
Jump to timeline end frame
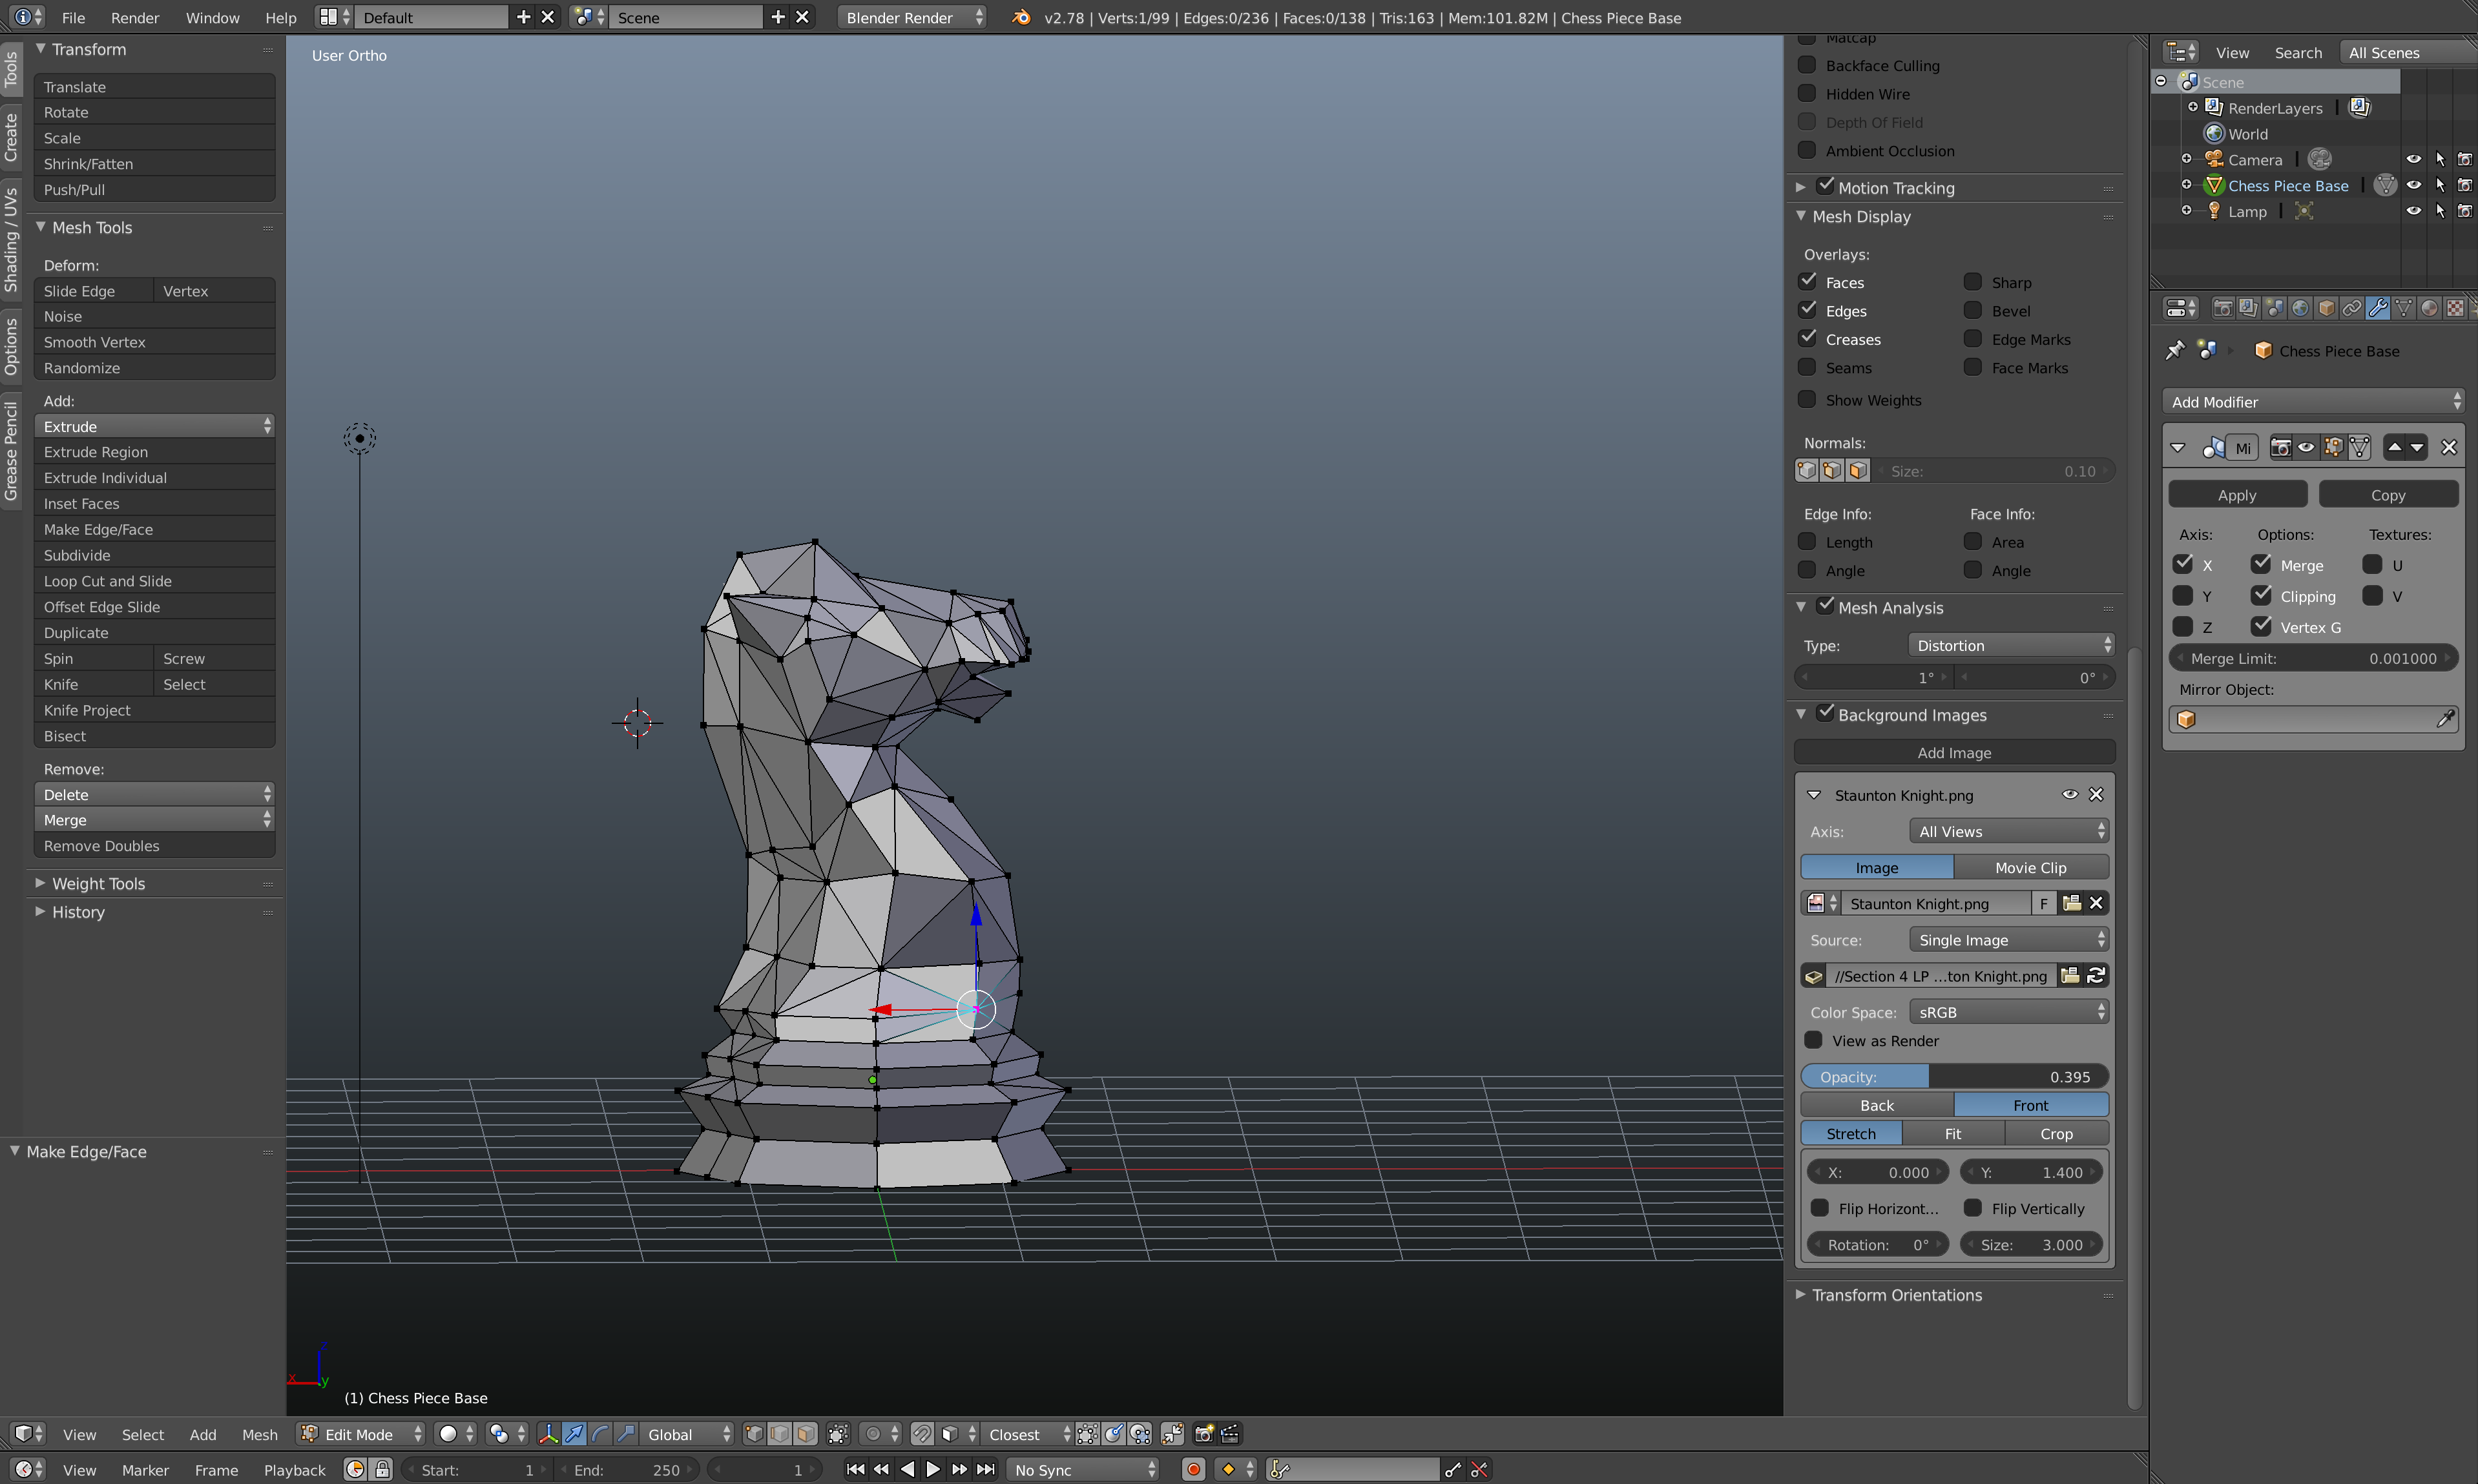(x=985, y=1469)
